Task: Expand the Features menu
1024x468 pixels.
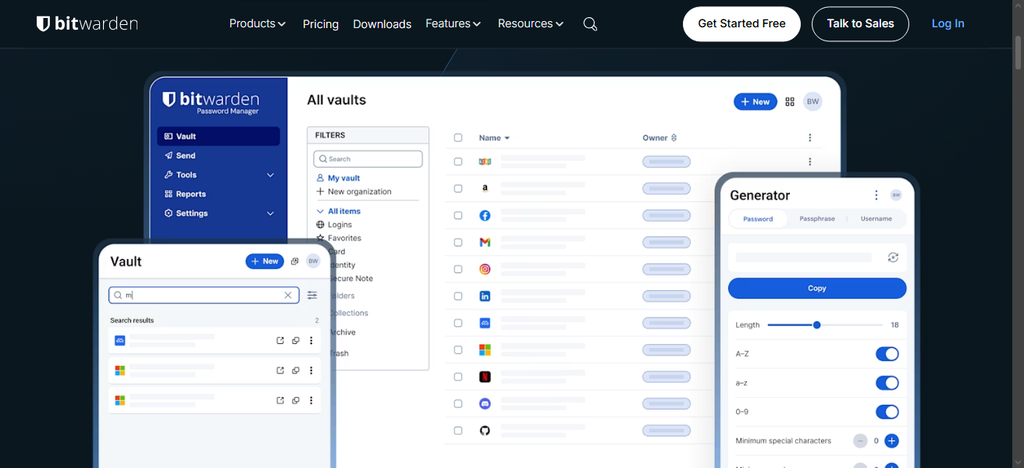Action: pos(453,23)
